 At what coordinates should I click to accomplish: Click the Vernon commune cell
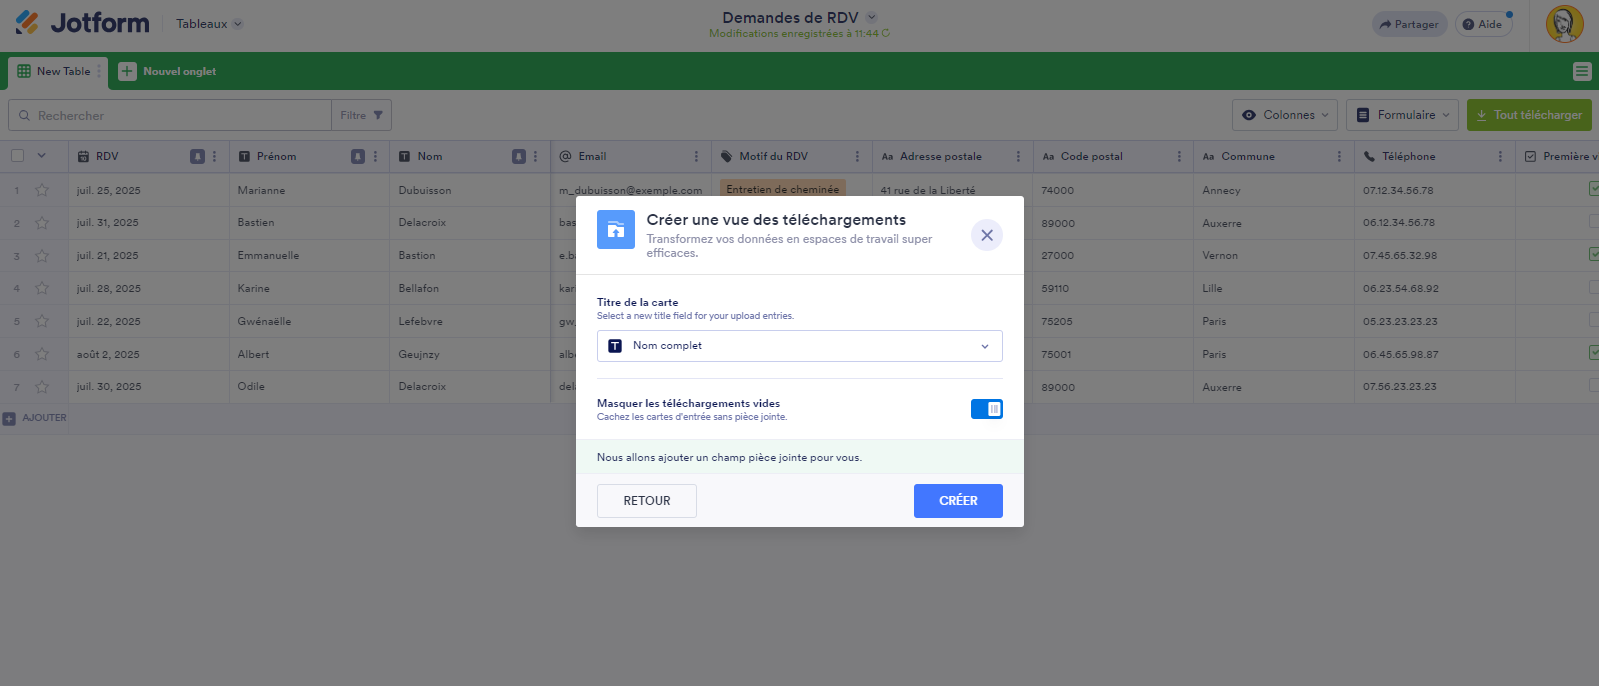pos(1274,256)
